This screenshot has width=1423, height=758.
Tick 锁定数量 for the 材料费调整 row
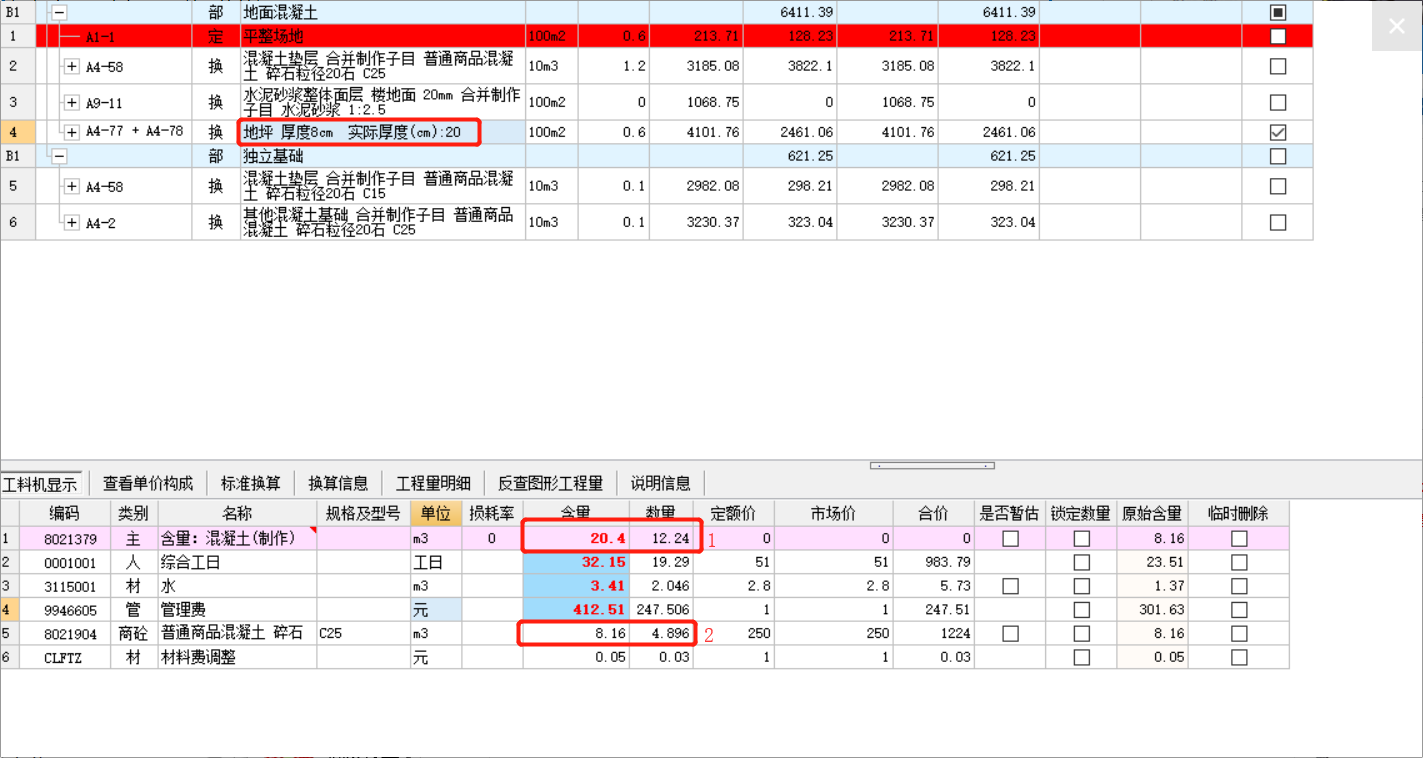click(1081, 657)
